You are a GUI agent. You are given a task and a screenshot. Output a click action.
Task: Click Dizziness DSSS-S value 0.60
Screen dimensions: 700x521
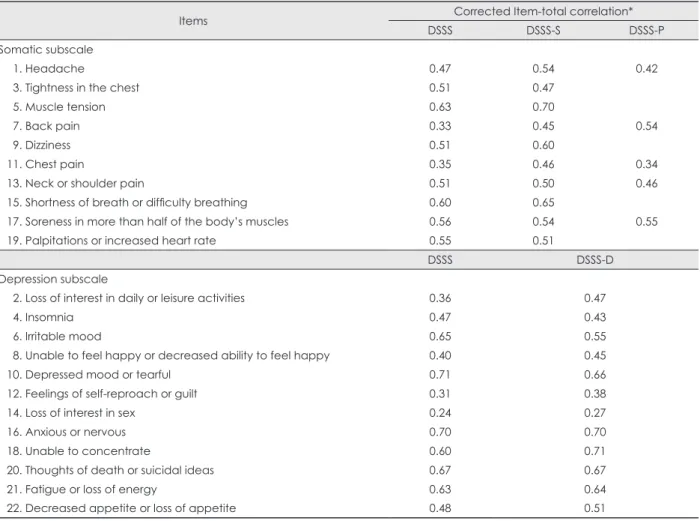pos(543,146)
